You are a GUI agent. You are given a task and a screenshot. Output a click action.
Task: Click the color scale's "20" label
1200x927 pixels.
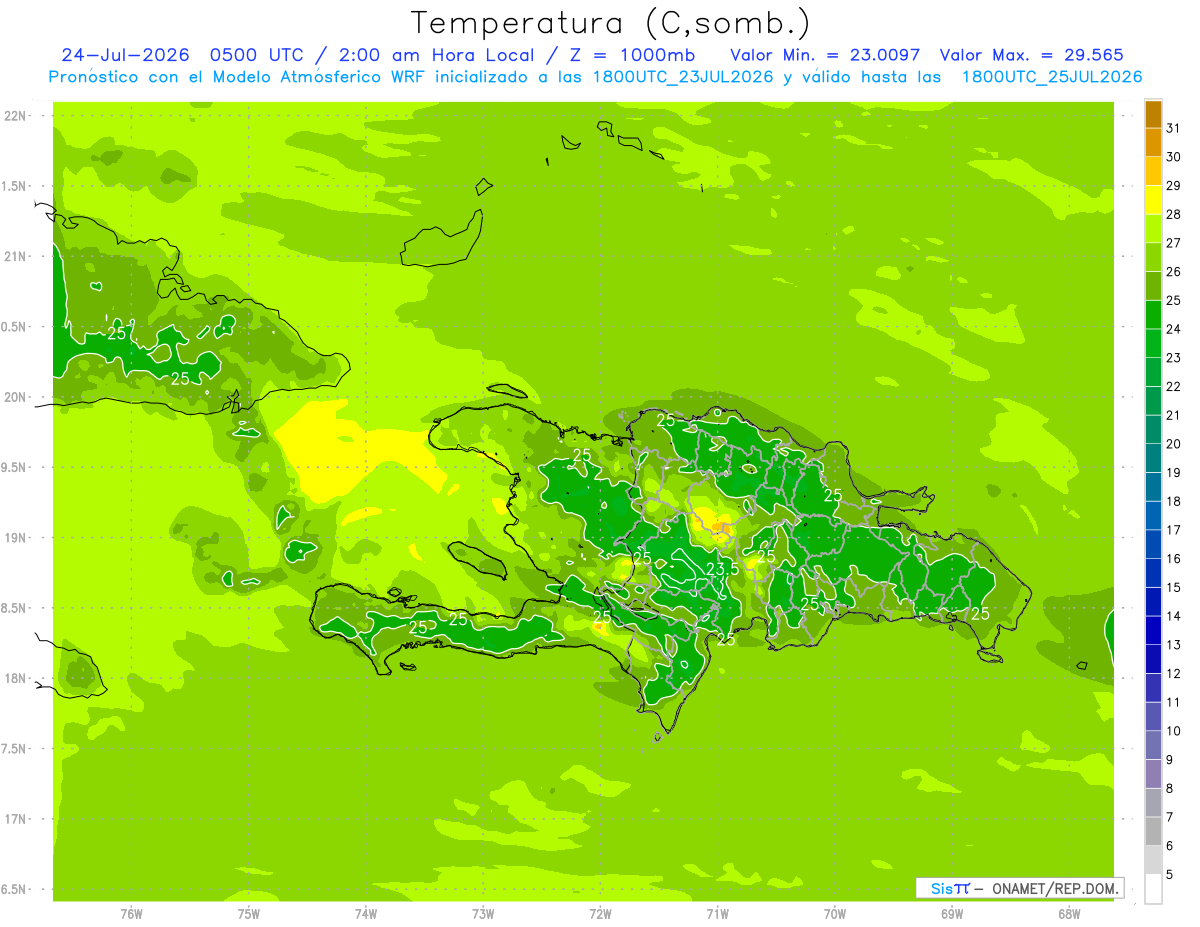tap(1174, 444)
